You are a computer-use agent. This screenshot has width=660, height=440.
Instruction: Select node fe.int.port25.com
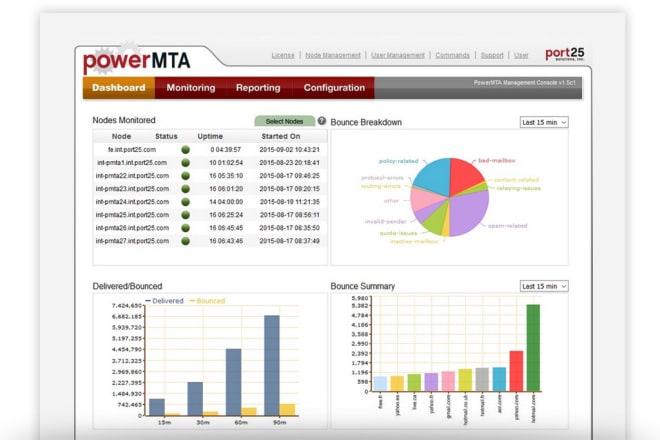pos(132,149)
